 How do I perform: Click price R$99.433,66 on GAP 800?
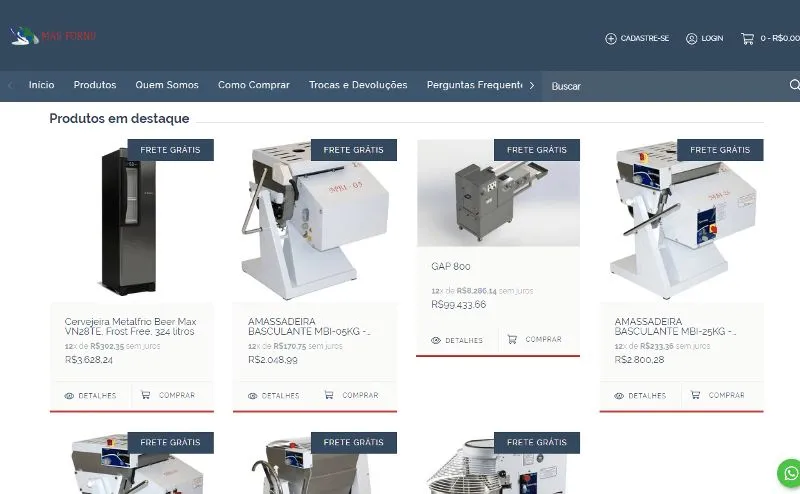(x=459, y=305)
